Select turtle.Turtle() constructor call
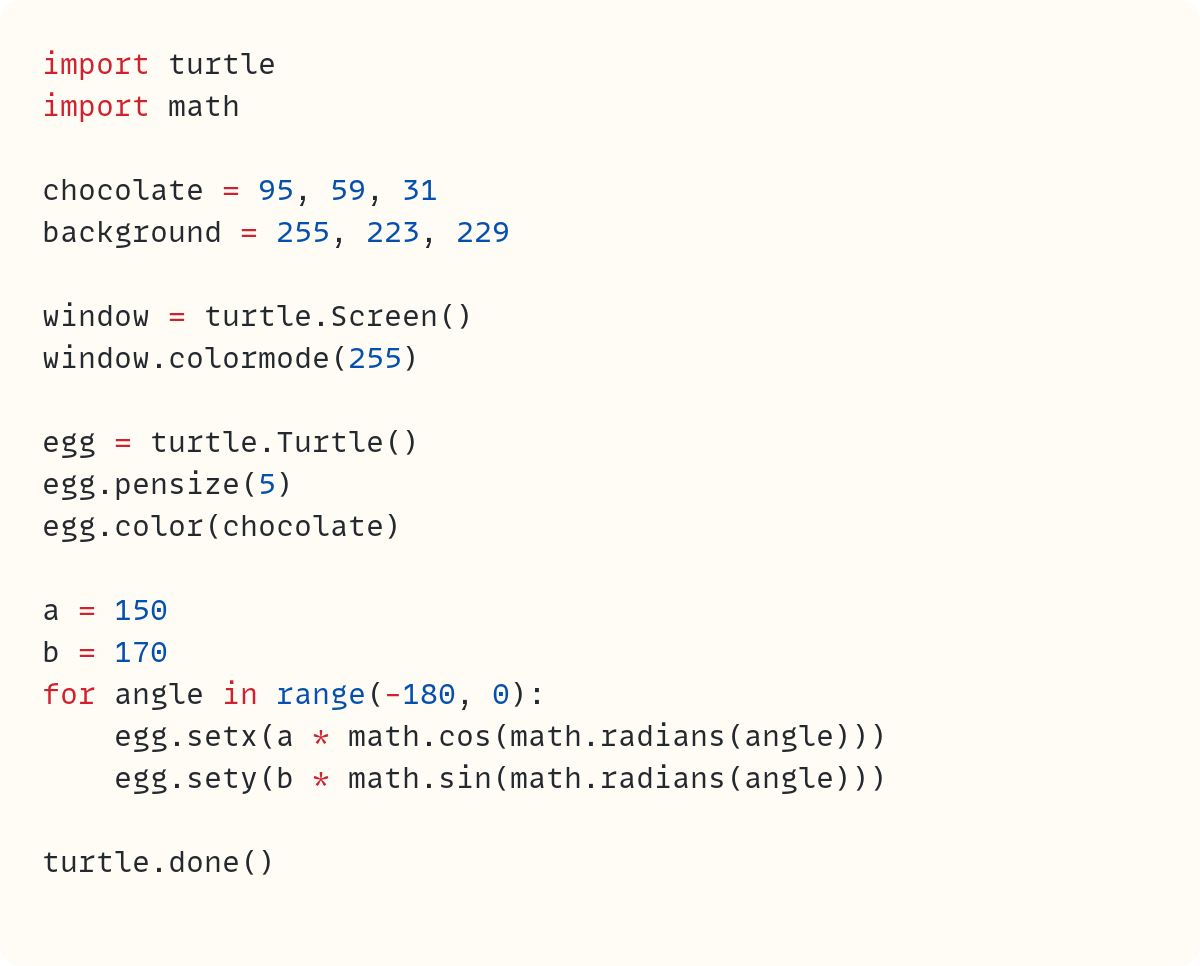This screenshot has width=1200, height=966. (x=284, y=442)
